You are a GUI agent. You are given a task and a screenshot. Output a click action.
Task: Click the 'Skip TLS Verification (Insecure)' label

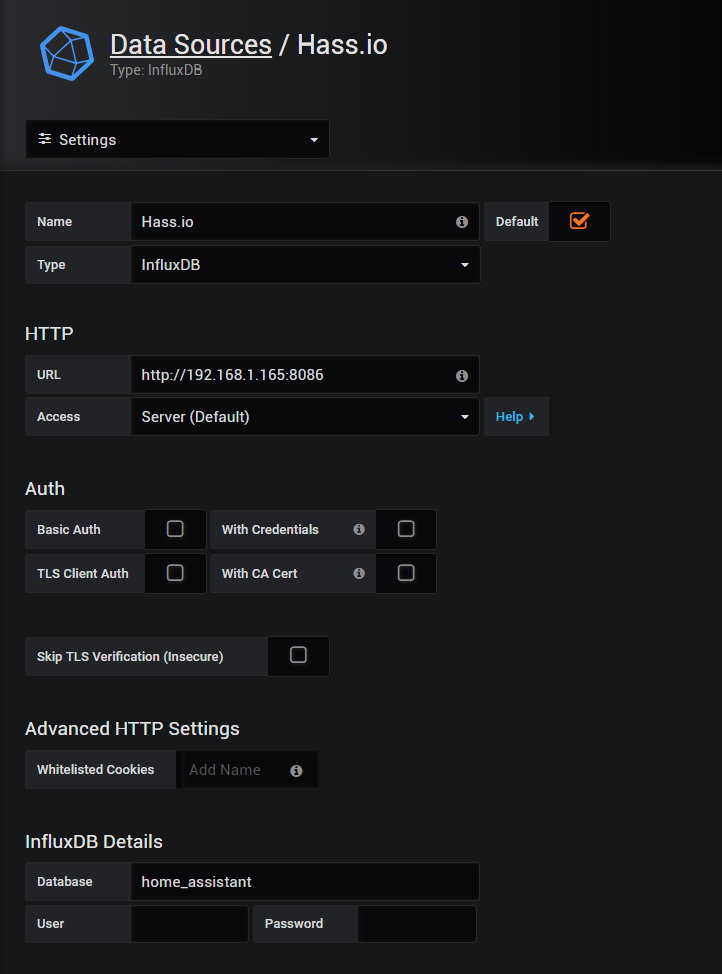click(130, 657)
